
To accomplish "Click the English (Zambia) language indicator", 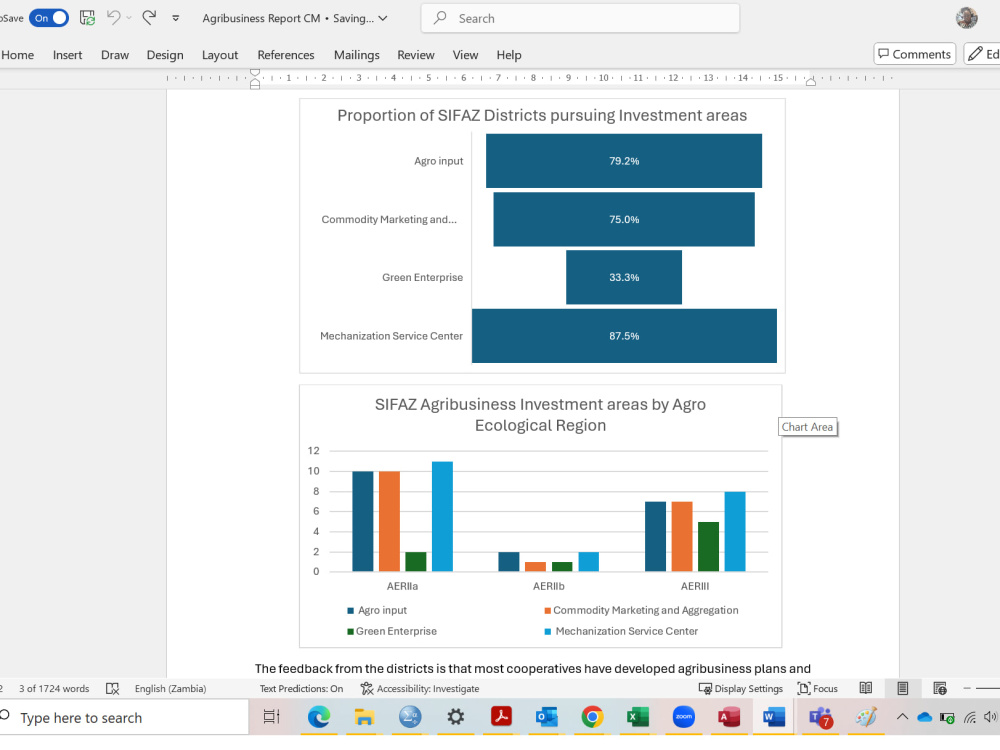I will click(170, 689).
